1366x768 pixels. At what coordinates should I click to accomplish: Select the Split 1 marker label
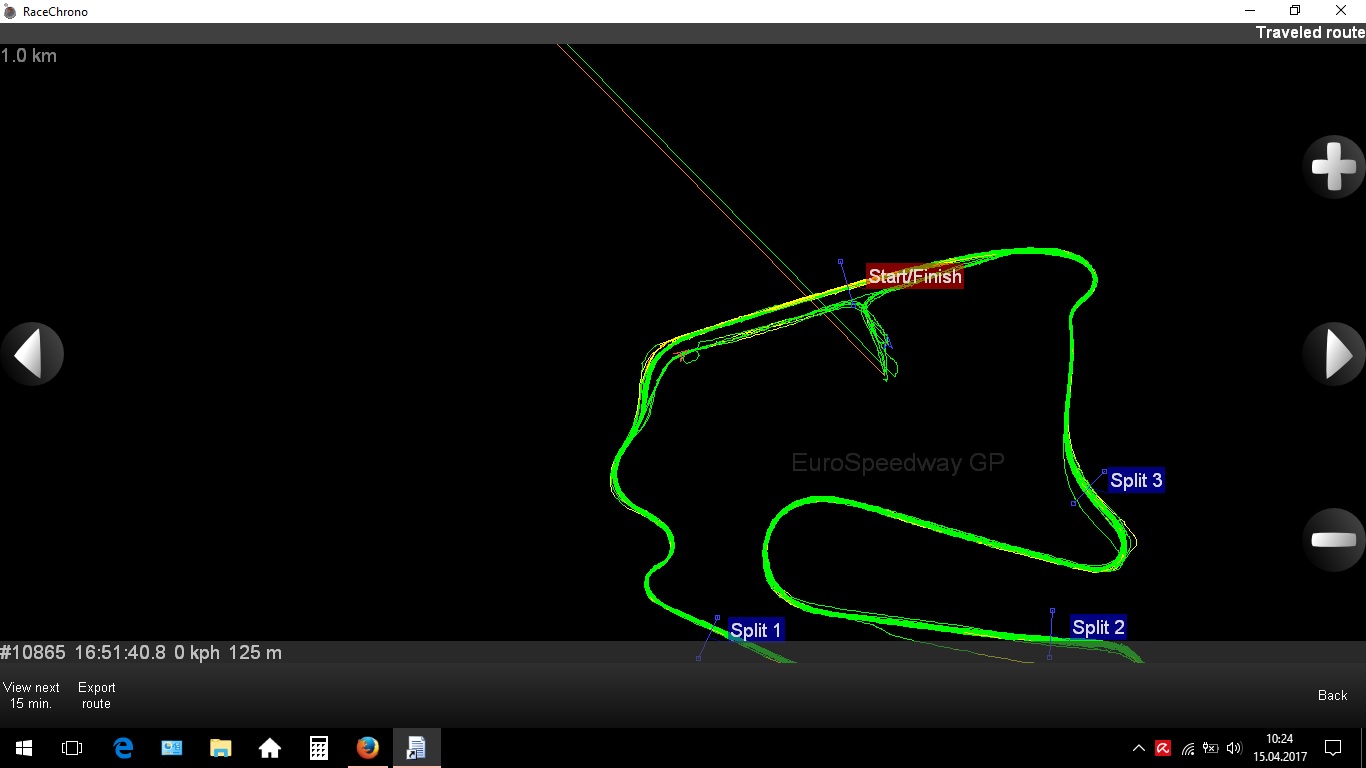(x=755, y=630)
